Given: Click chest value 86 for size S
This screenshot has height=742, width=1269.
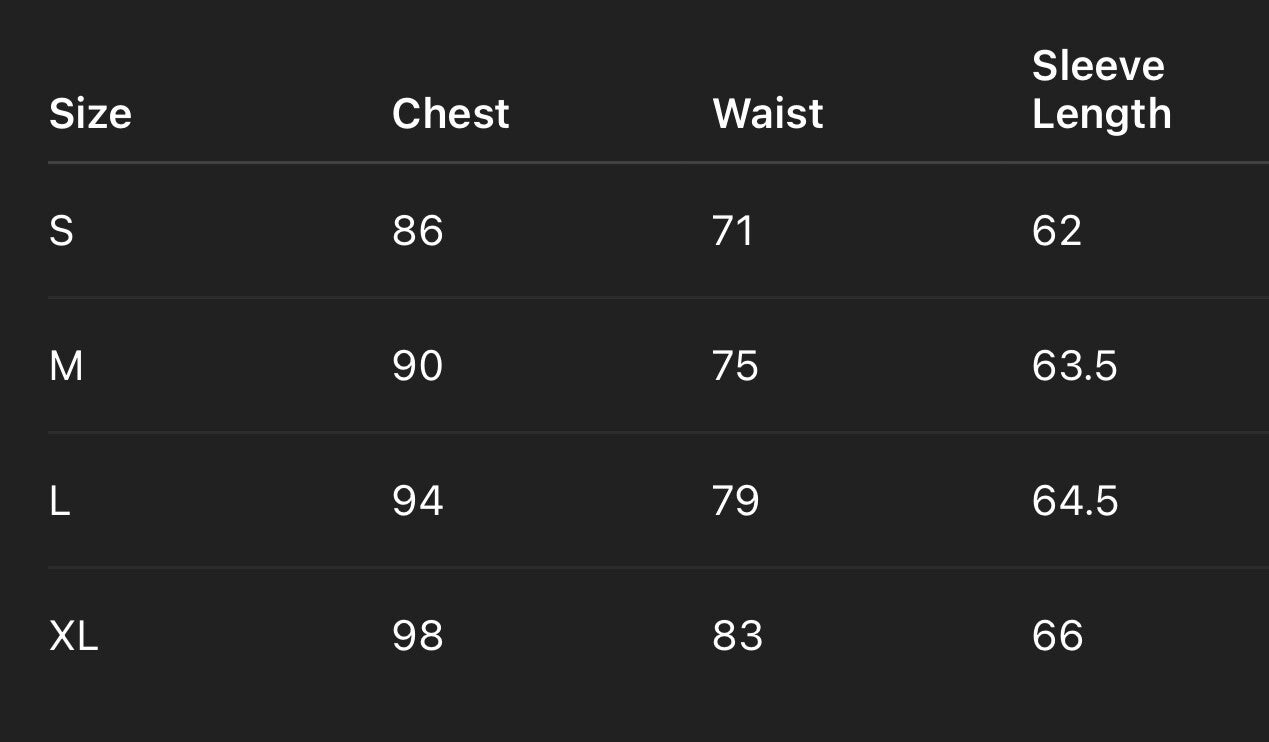Looking at the screenshot, I should pyautogui.click(x=417, y=231).
